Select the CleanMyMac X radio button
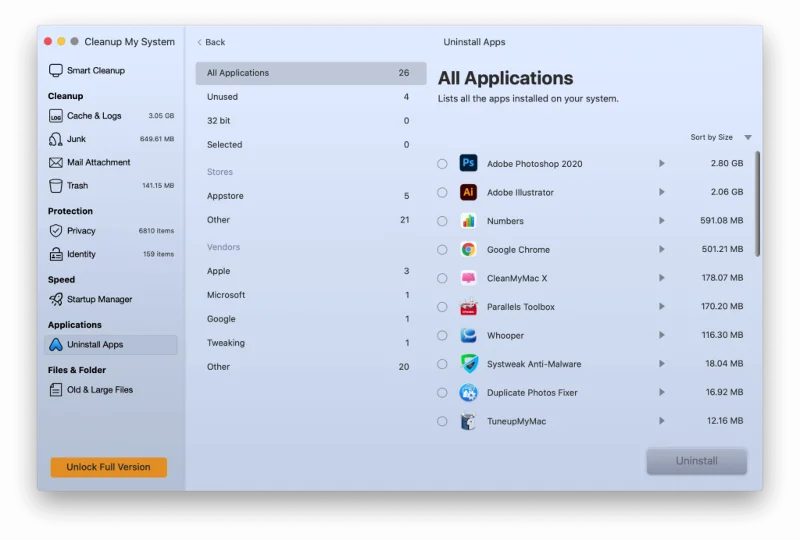The height and width of the screenshot is (540, 800). [x=442, y=278]
